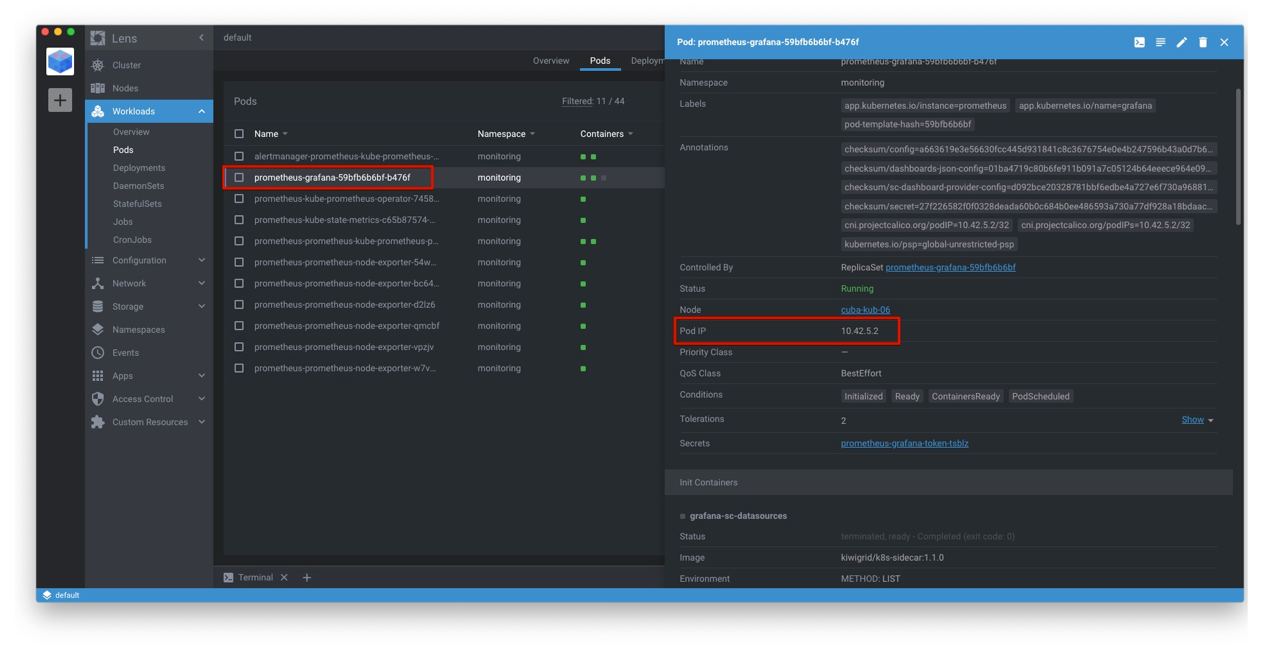Click the Events clock icon
Screen dimensions: 1280x650
(x=97, y=352)
